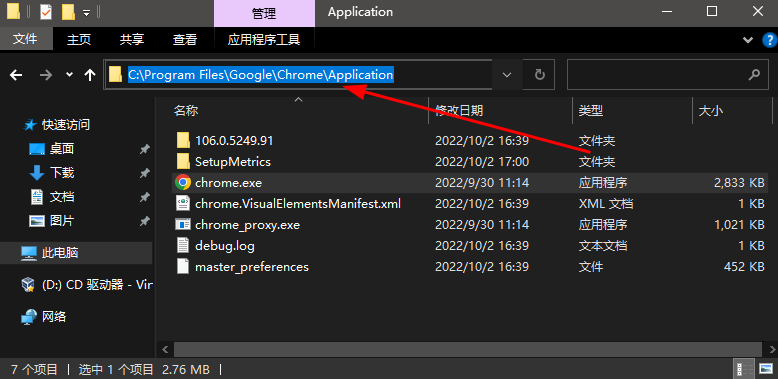Select the chrome.exe Chrome icon
The image size is (778, 379).
183,183
